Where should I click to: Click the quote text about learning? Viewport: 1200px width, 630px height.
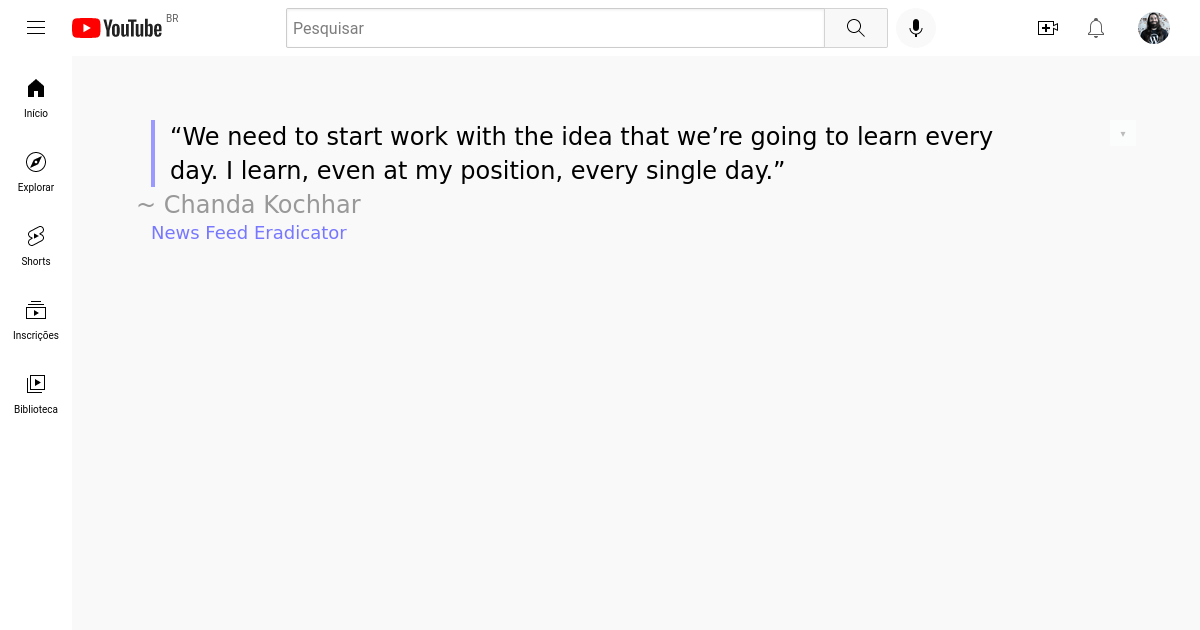tap(581, 153)
